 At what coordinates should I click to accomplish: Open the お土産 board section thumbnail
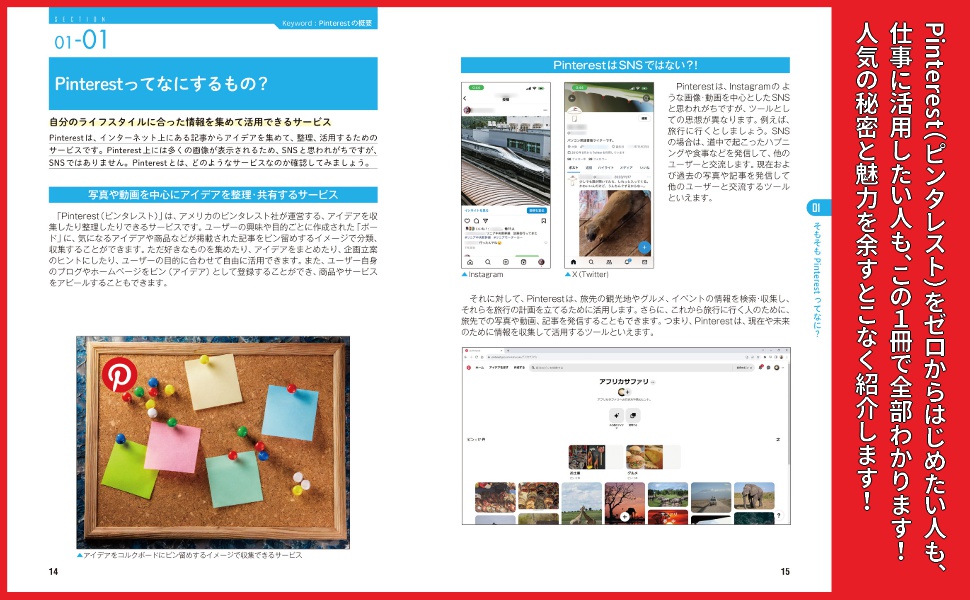[596, 457]
